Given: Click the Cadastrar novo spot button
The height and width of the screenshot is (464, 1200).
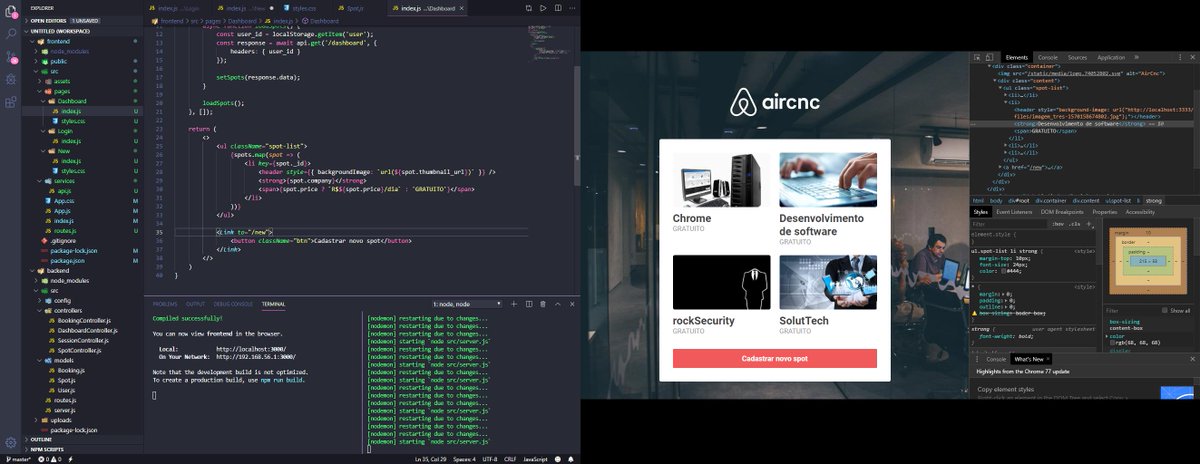Looking at the screenshot, I should tap(775, 358).
